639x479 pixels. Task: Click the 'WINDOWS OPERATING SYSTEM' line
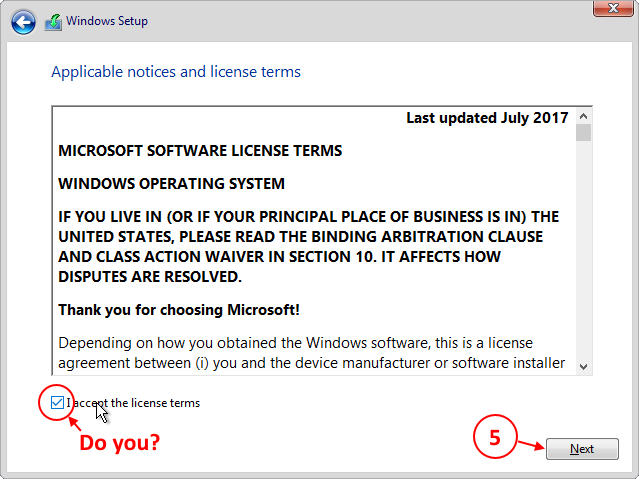point(171,184)
